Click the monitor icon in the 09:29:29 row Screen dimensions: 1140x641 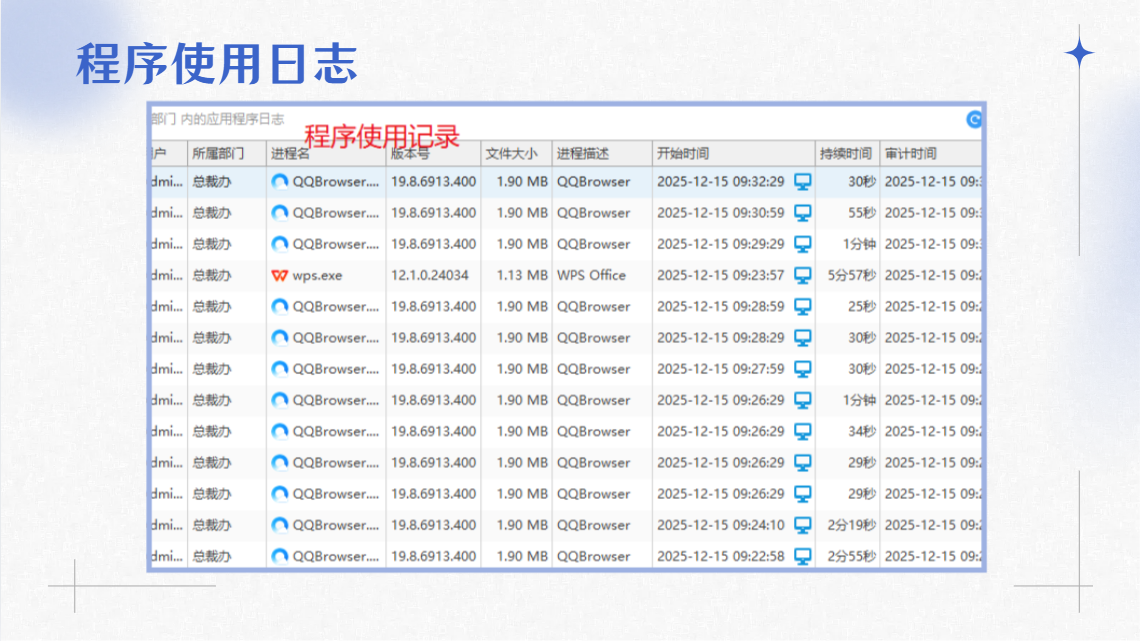803,244
